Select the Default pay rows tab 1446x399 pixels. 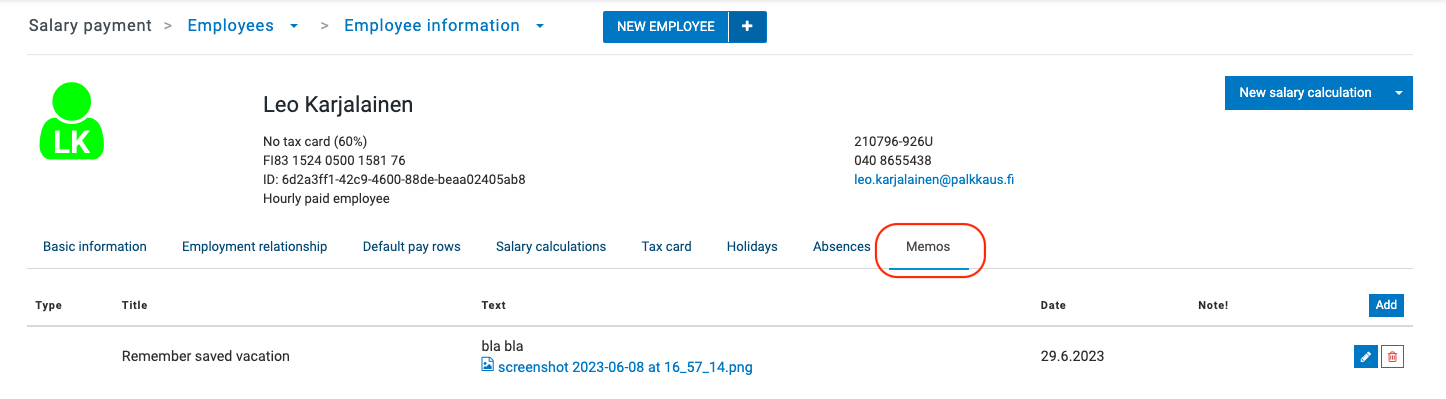411,247
